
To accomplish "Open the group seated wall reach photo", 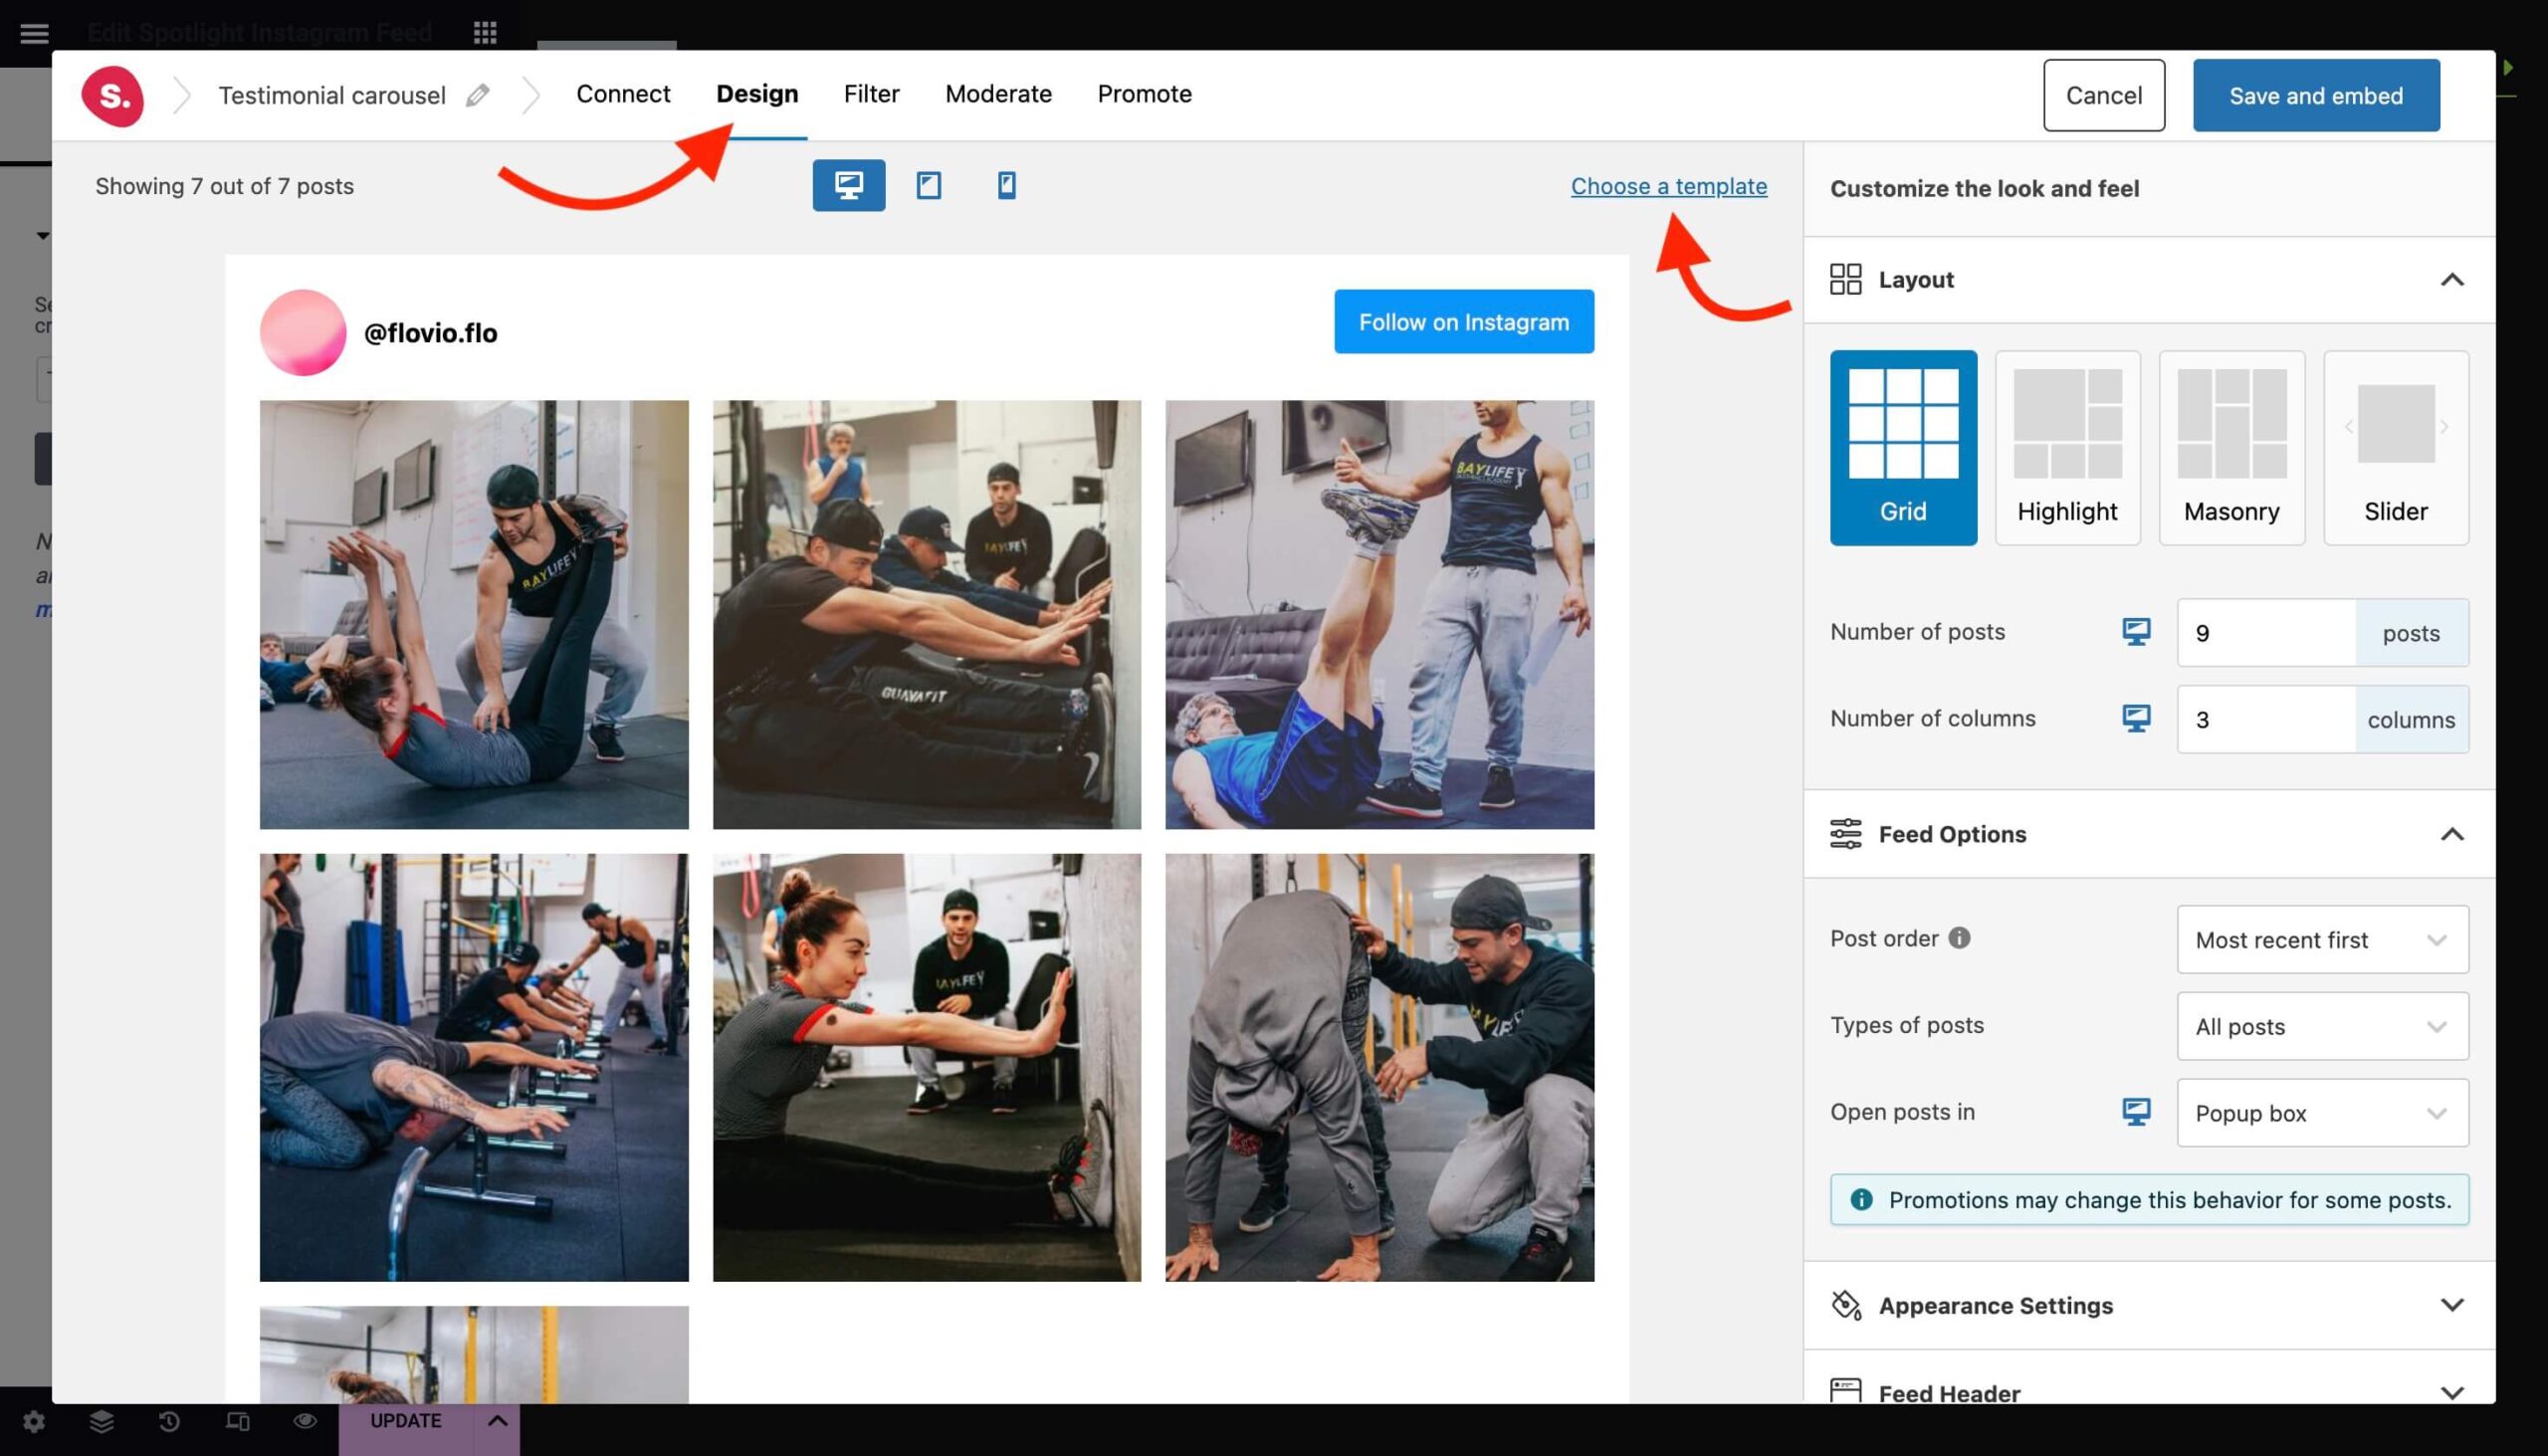I will coord(926,614).
